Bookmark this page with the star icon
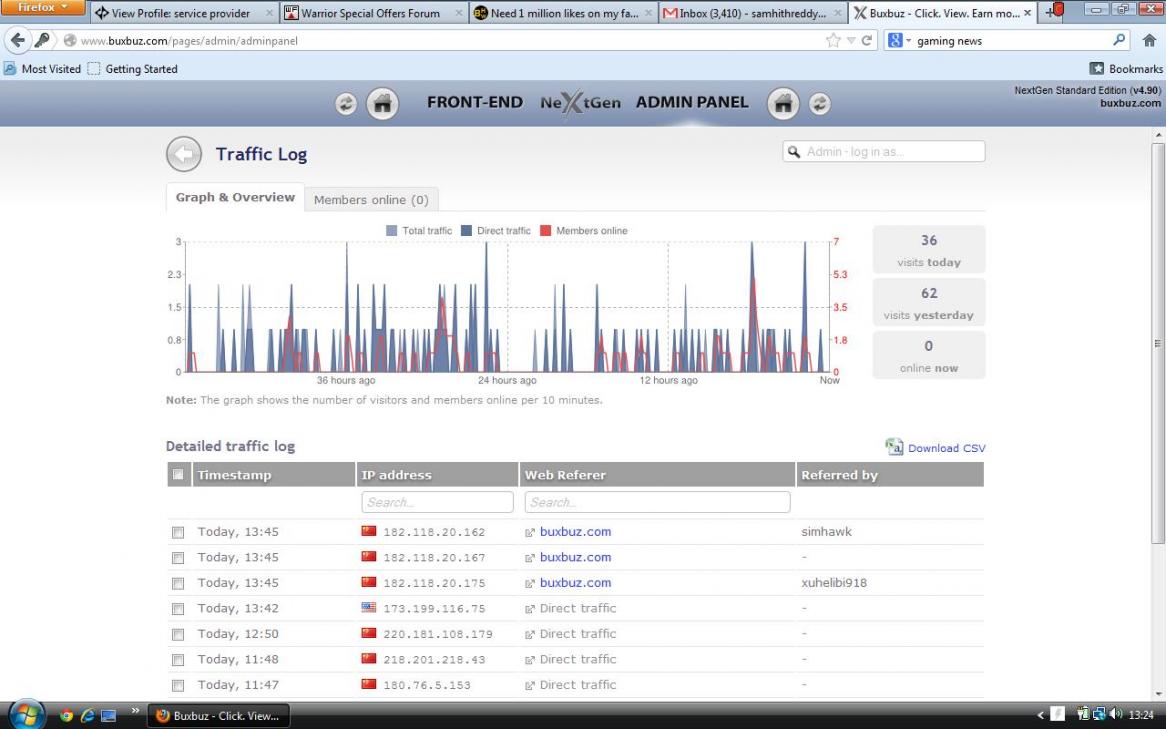Viewport: 1166px width, 729px height. click(x=833, y=40)
